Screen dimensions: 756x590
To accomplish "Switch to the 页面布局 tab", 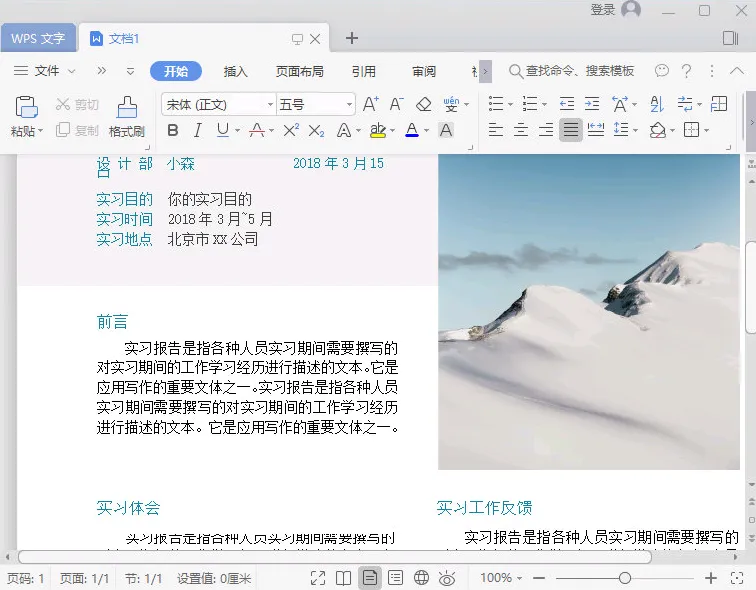I will (x=299, y=71).
